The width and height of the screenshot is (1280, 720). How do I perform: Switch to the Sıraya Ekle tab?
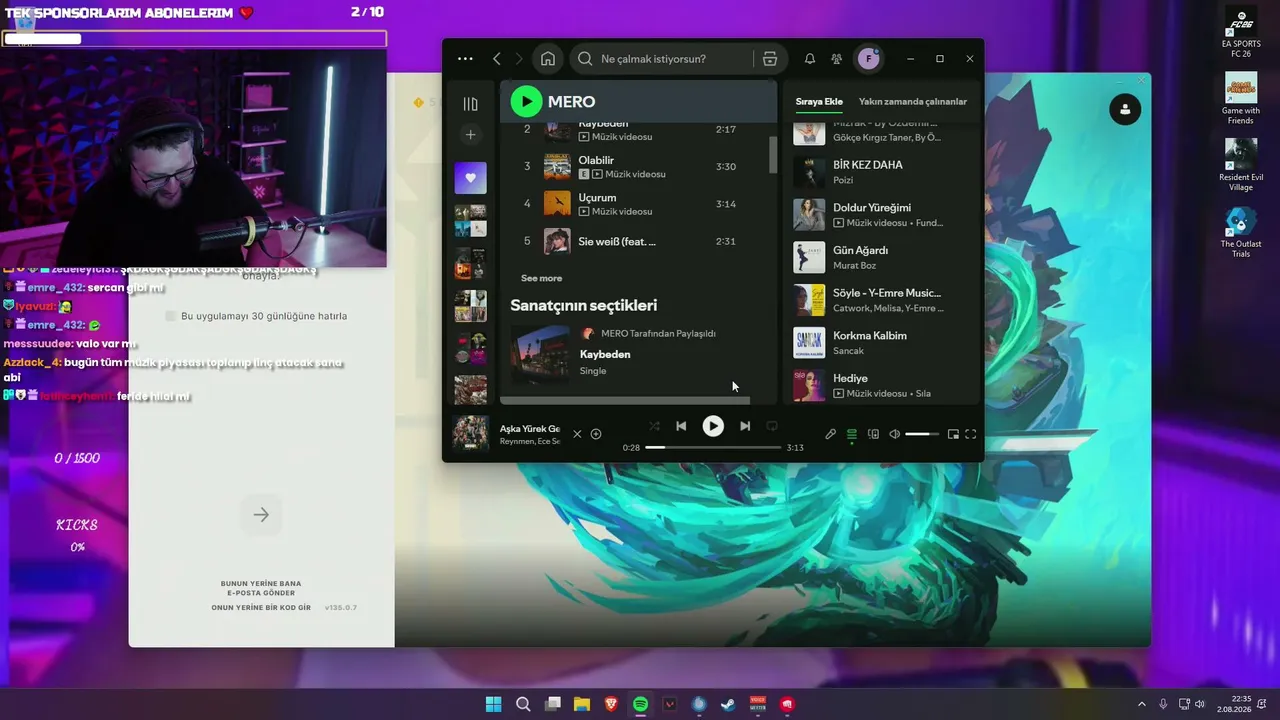pyautogui.click(x=819, y=102)
